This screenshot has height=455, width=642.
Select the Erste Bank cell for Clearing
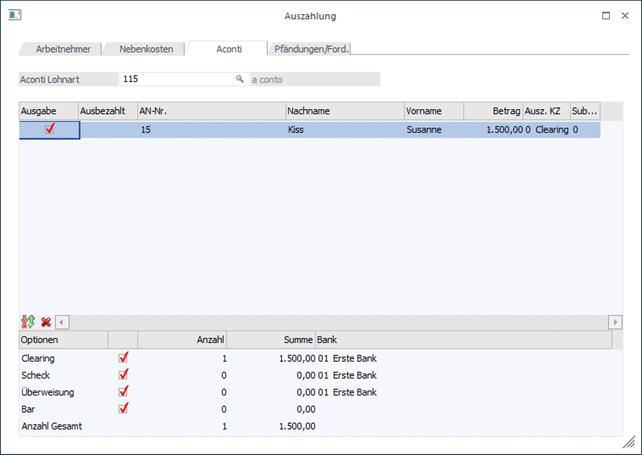click(x=355, y=358)
